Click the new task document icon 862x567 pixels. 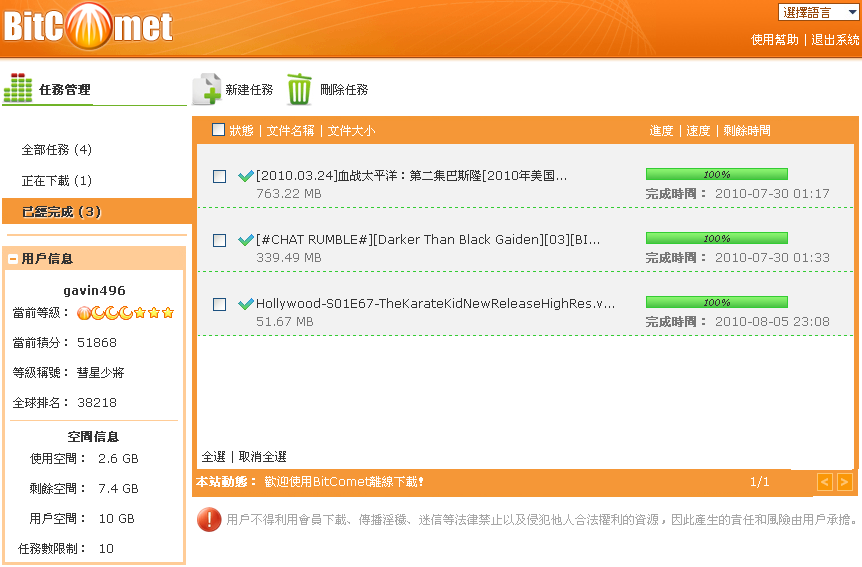(x=206, y=88)
